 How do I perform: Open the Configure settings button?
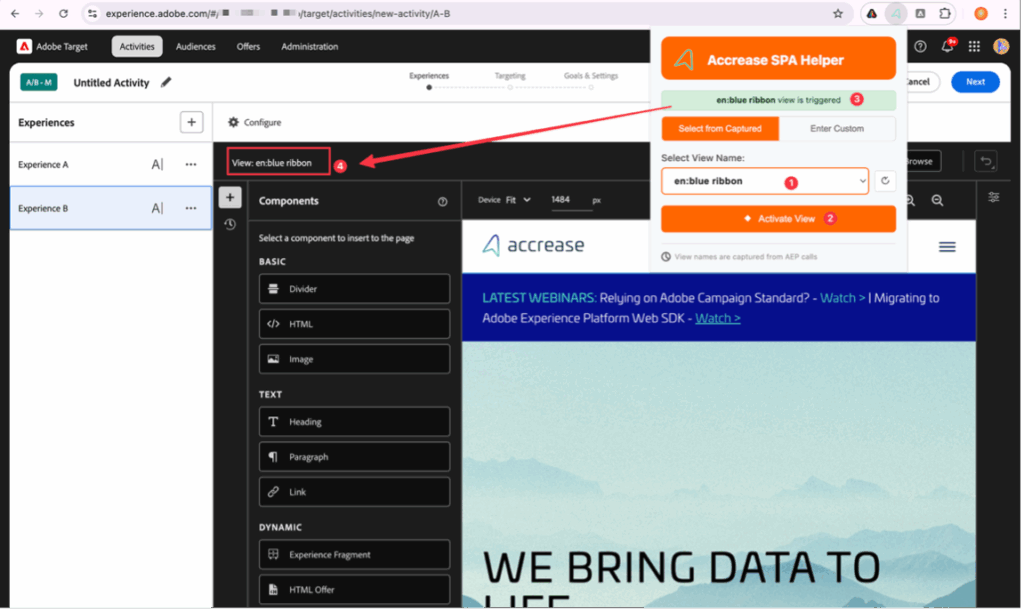255,122
